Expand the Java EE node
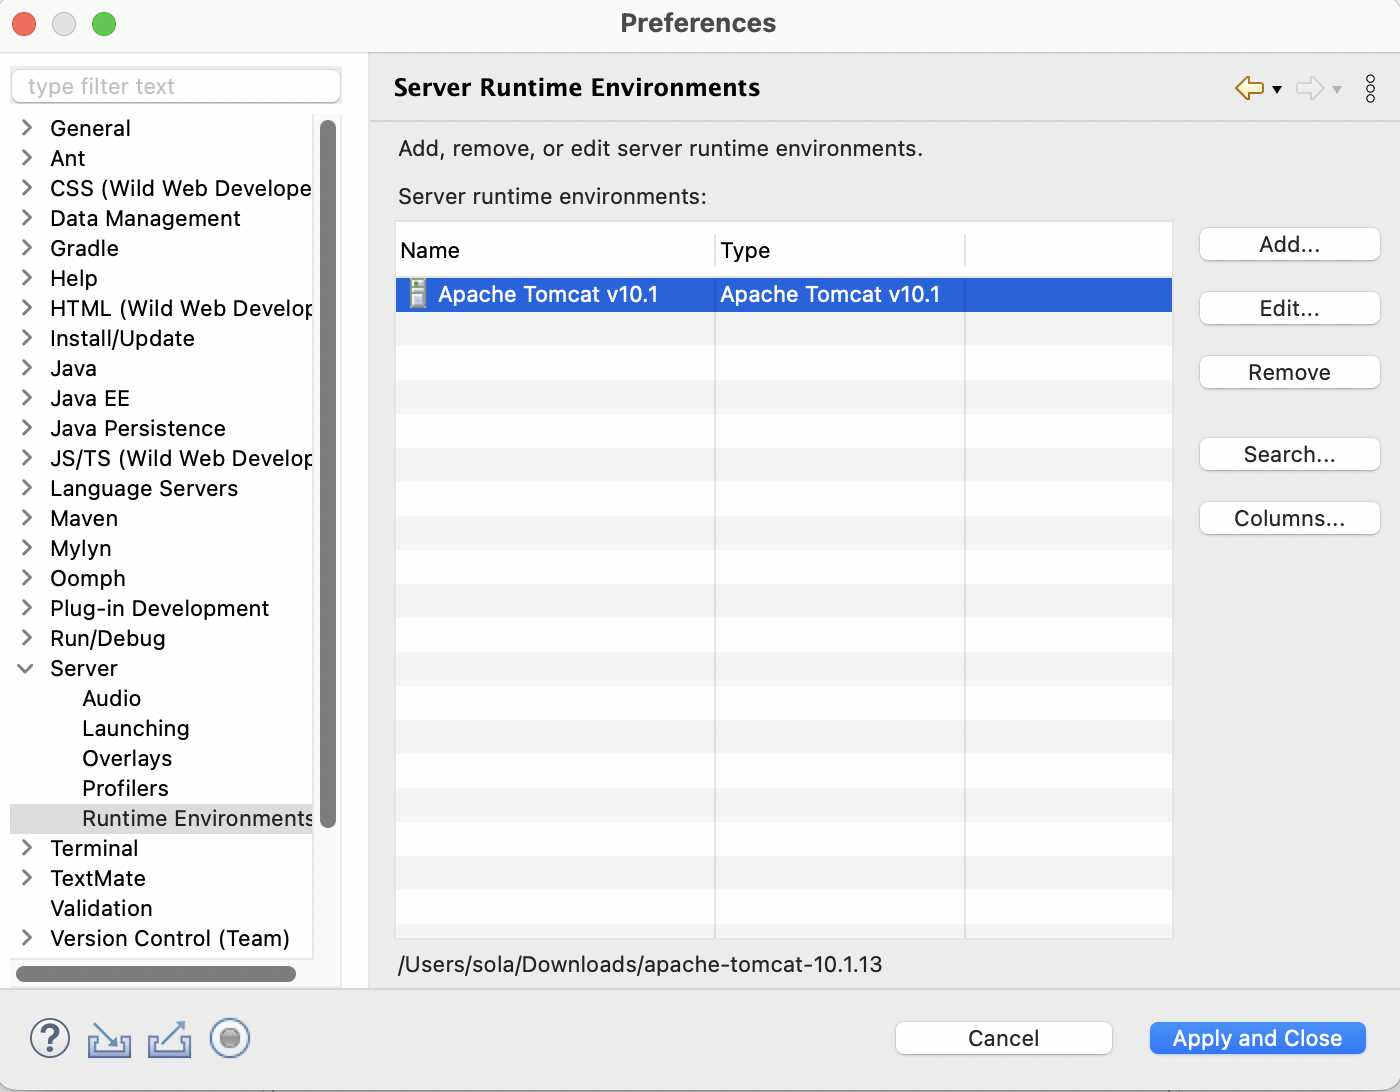 click(27, 398)
